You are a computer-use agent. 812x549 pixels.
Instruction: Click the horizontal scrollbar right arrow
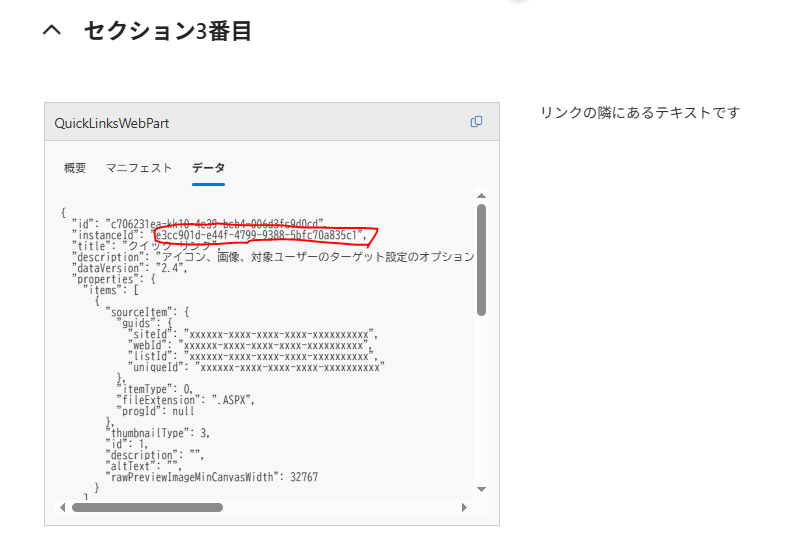[464, 507]
